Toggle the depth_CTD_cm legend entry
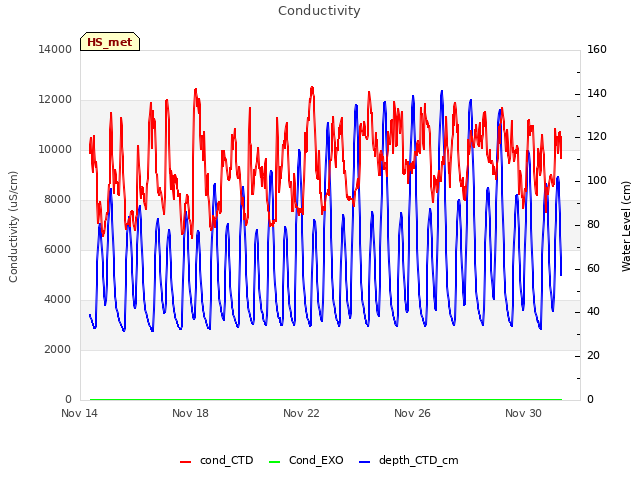This screenshot has height=480, width=640. pos(409,460)
